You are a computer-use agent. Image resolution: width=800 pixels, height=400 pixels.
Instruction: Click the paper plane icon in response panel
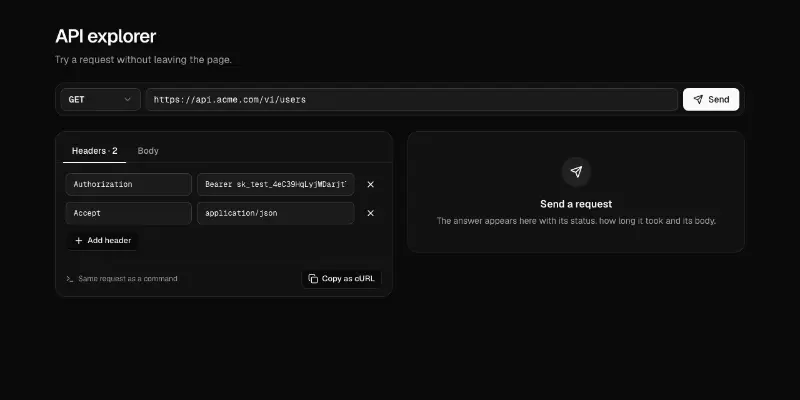click(576, 171)
